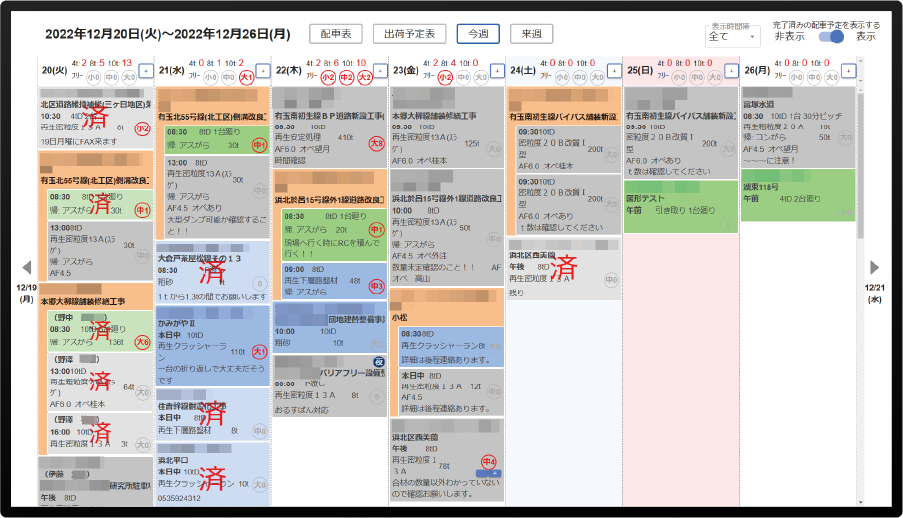Add an entry on Sunday the 25th
Screen dimensions: 903x518
tap(730, 71)
